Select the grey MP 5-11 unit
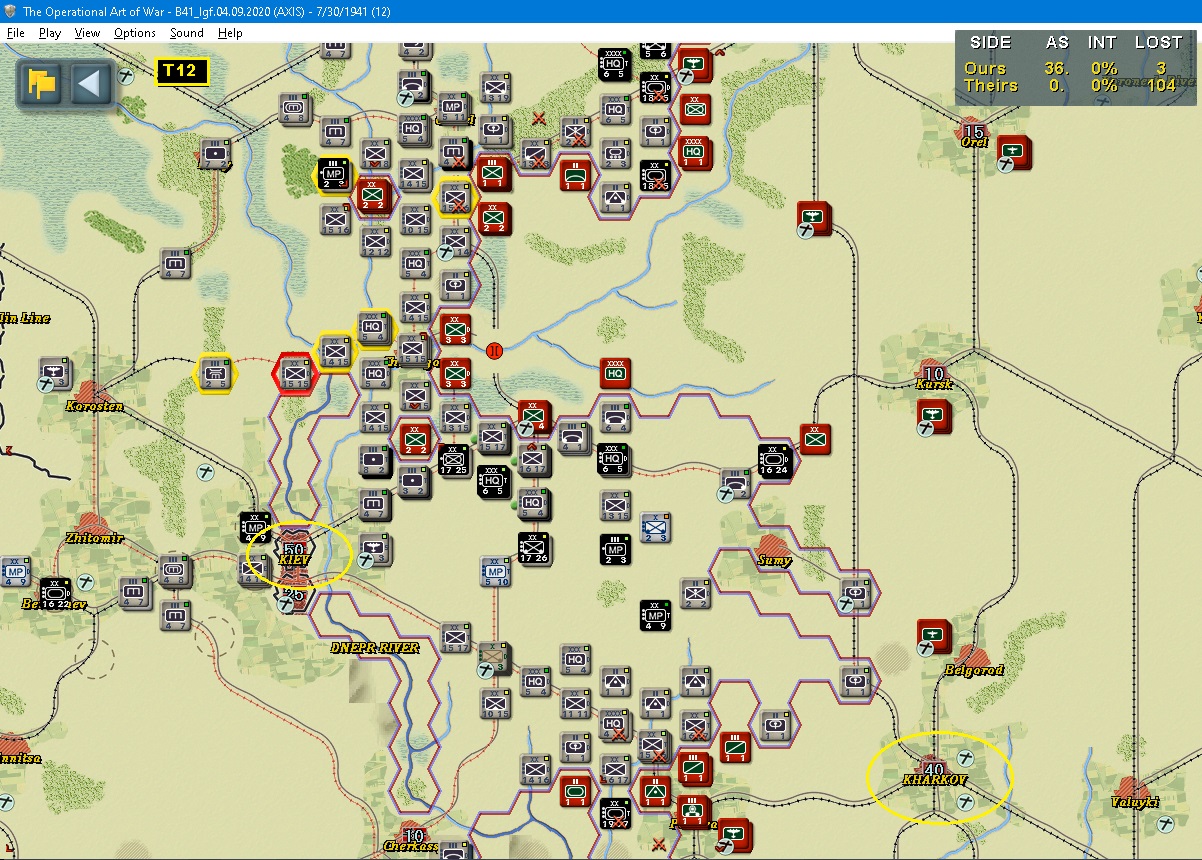The image size is (1202, 860). coord(454,107)
